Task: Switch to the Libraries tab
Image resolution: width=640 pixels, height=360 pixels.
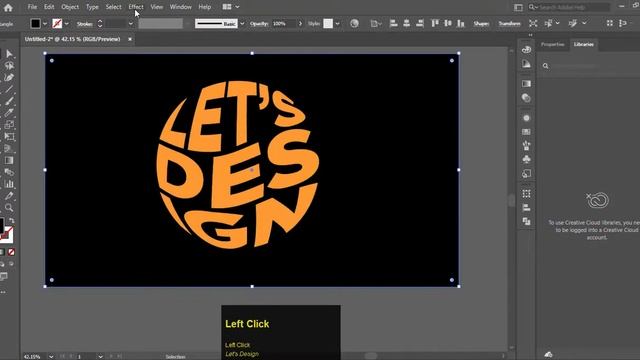Action: click(584, 44)
